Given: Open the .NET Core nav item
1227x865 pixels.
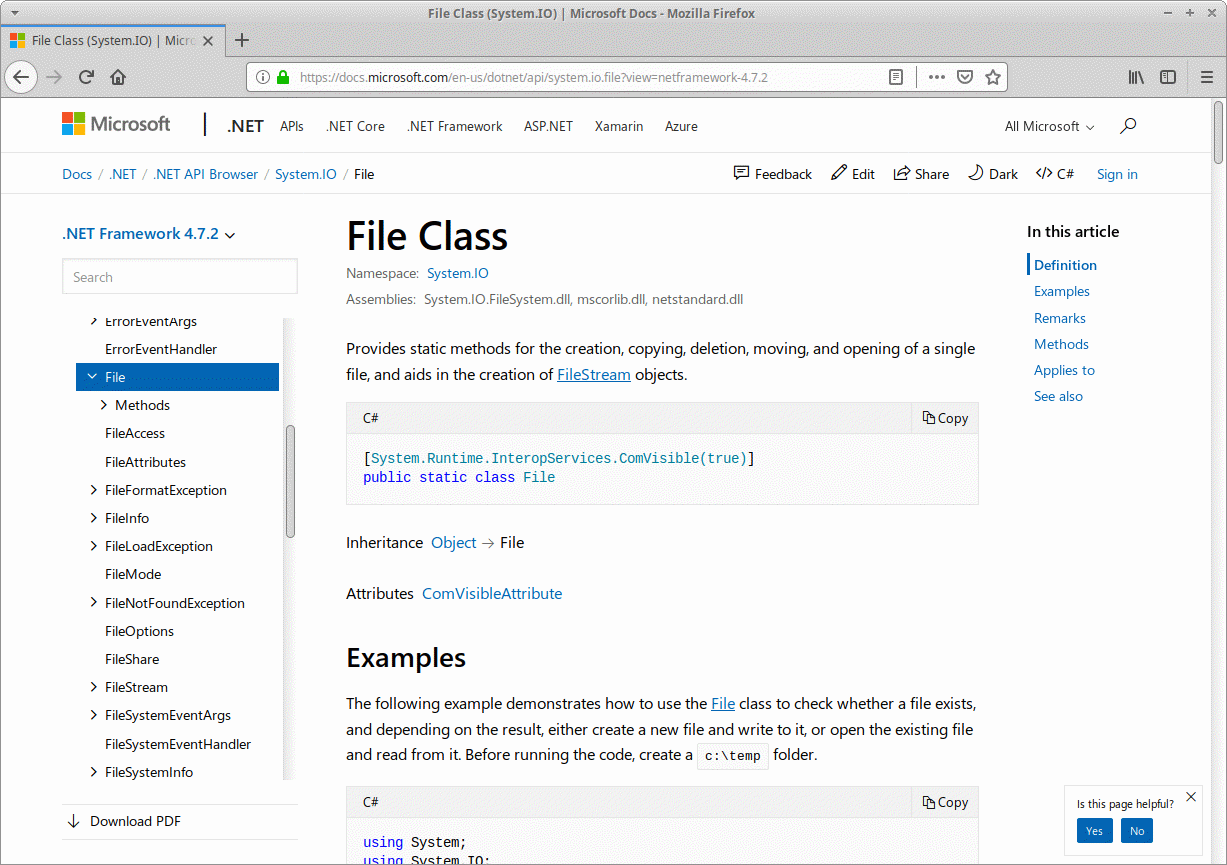Looking at the screenshot, I should [x=355, y=126].
